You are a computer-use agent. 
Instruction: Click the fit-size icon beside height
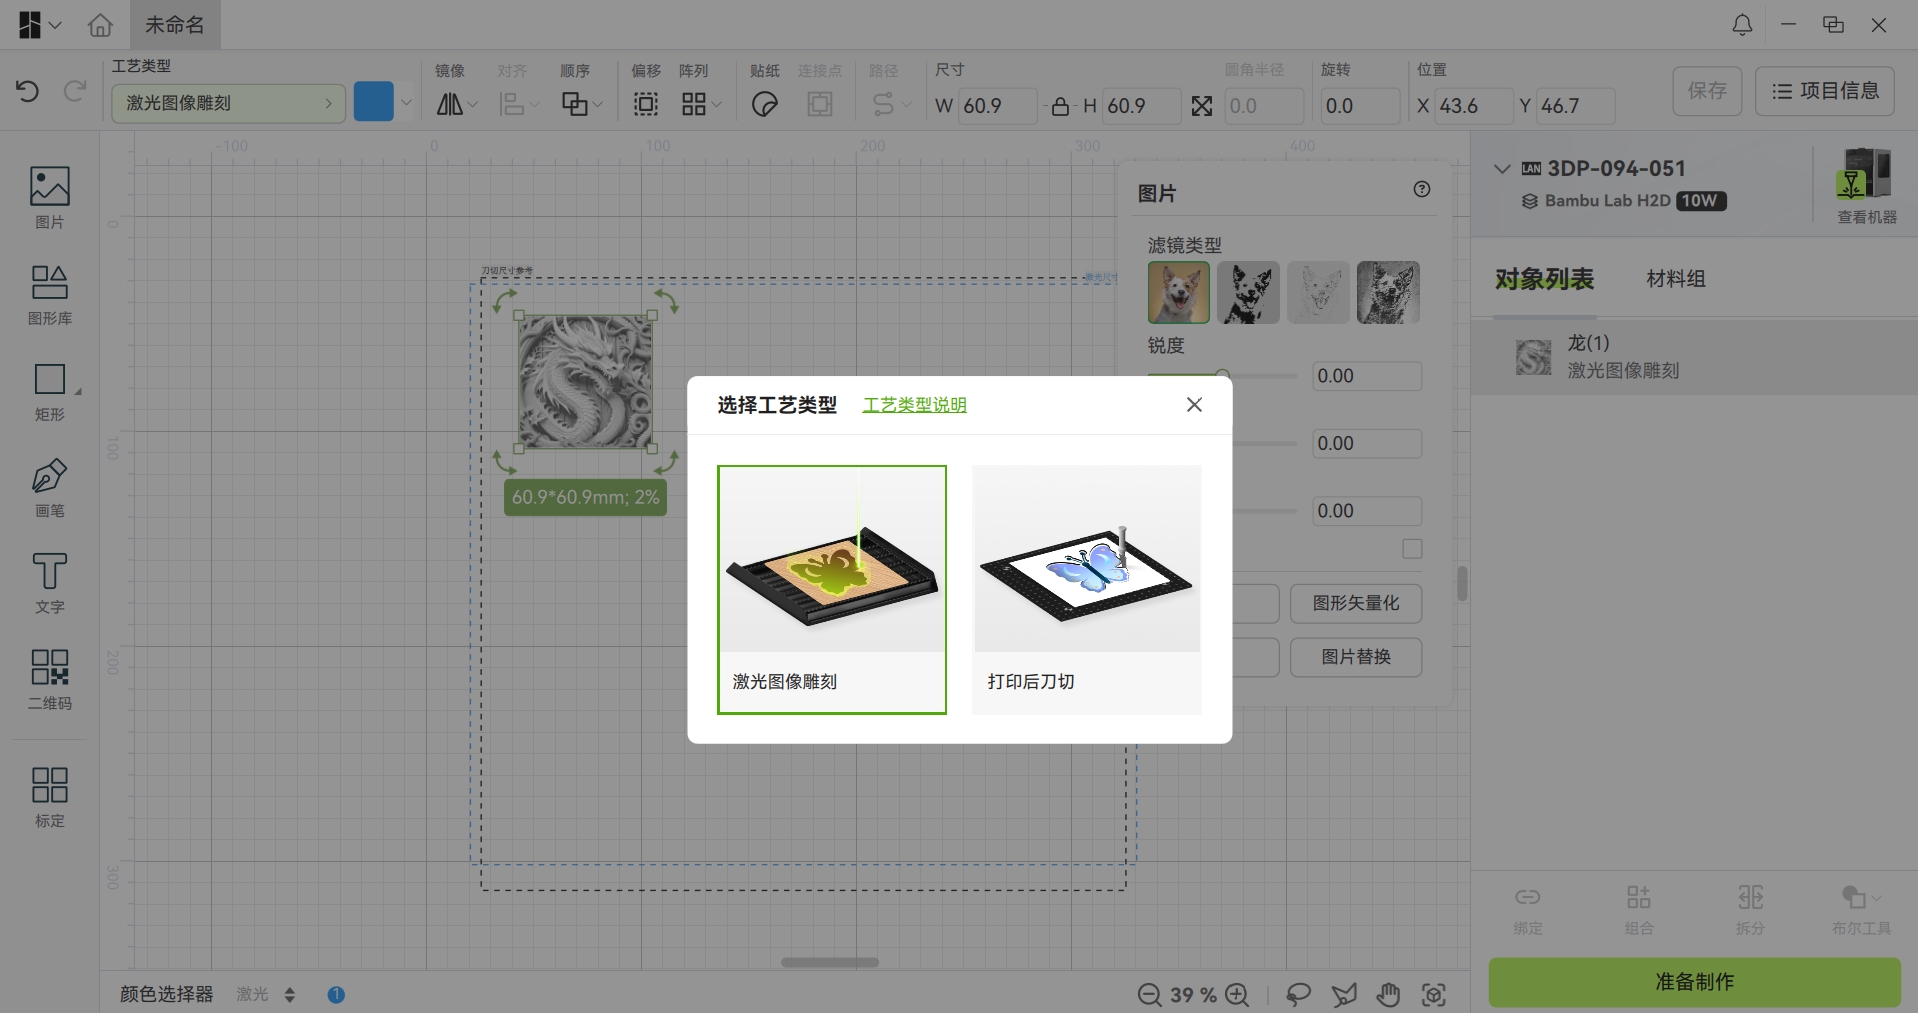1202,106
